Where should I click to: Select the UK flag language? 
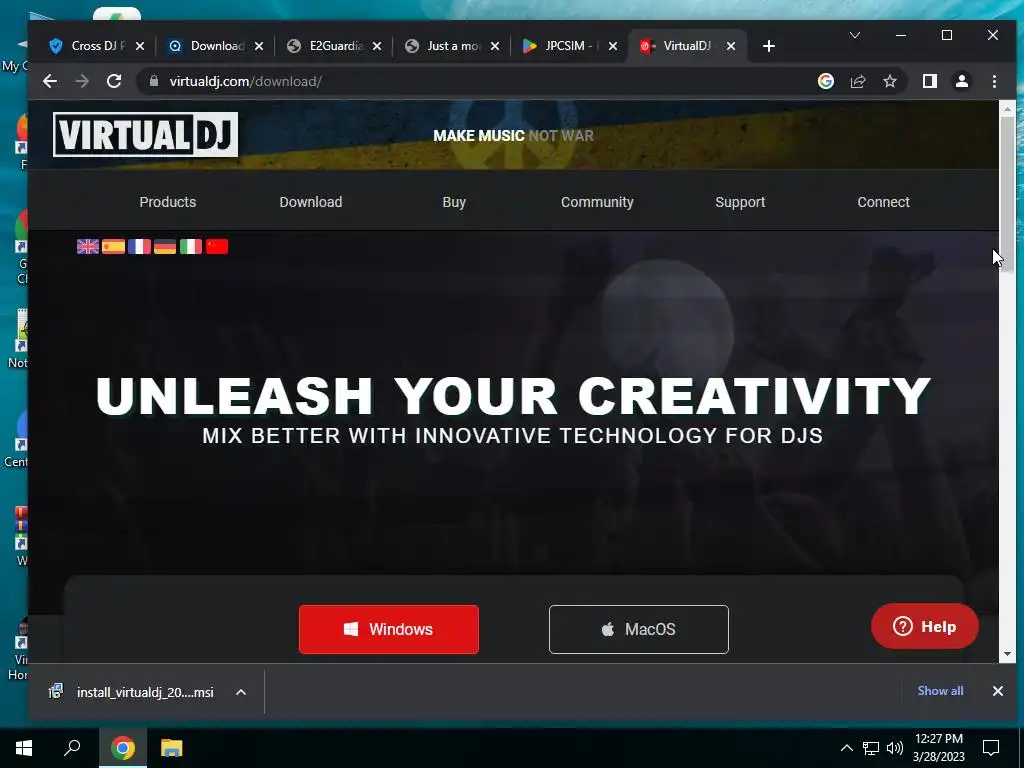point(88,246)
